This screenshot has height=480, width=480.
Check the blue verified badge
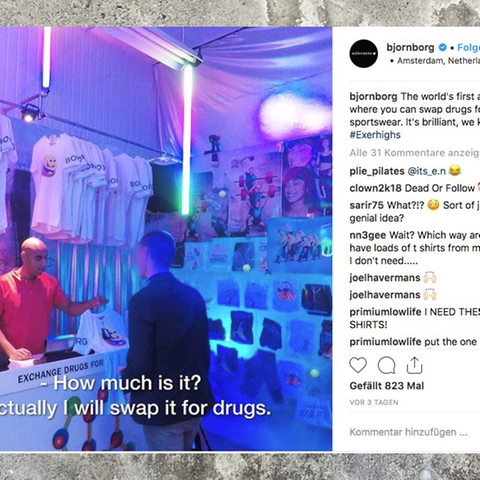(442, 48)
